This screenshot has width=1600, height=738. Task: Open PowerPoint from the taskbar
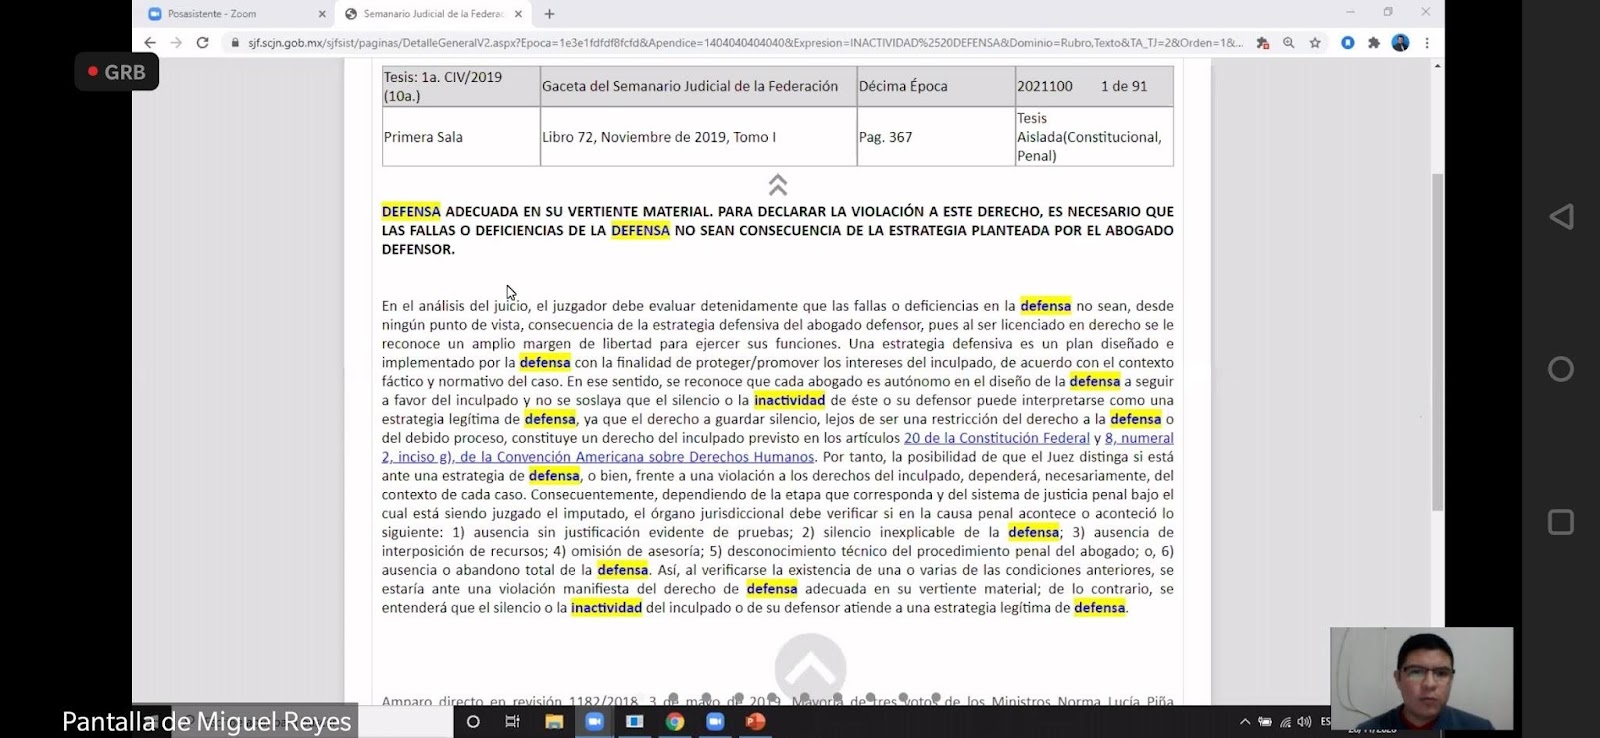tap(755, 721)
